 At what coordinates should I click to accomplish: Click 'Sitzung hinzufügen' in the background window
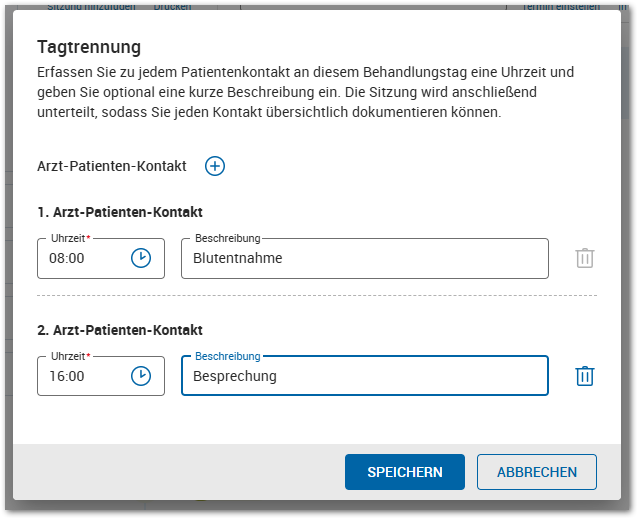[x=91, y=6]
